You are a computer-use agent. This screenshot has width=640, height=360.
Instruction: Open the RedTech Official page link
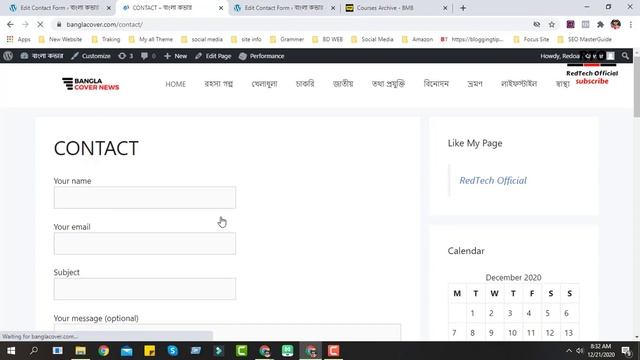493,180
